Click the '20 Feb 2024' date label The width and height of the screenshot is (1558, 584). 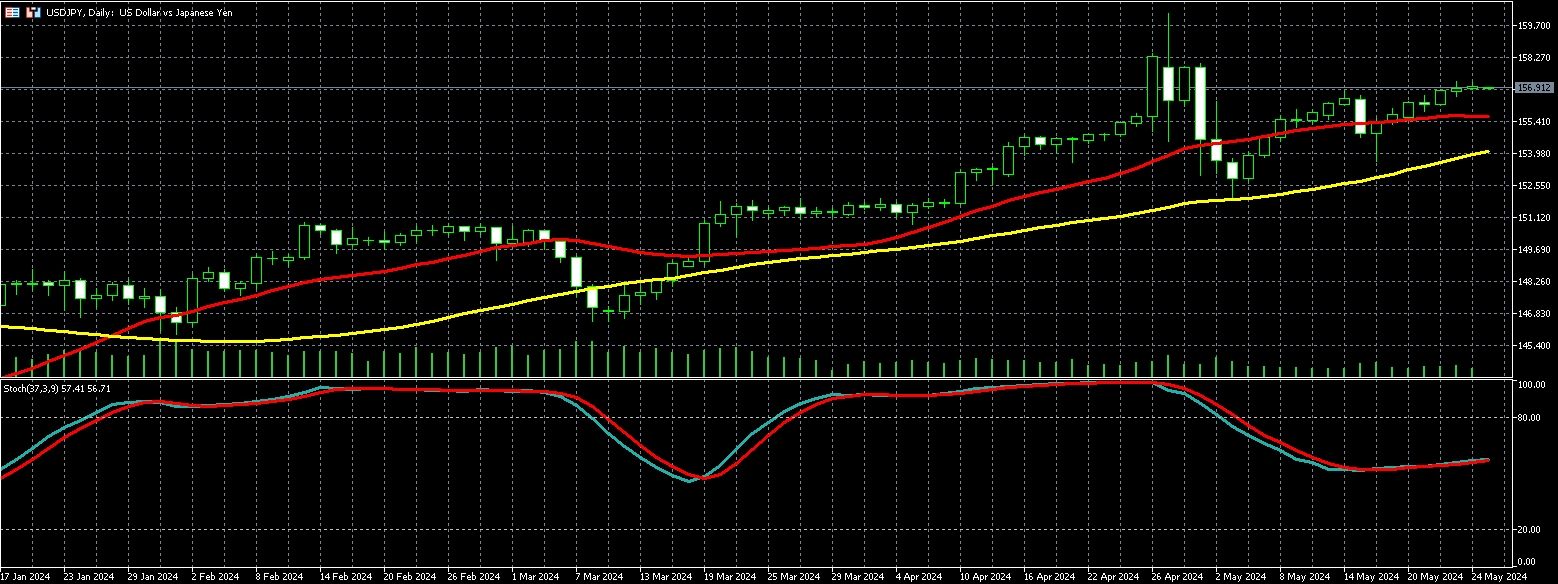pyautogui.click(x=408, y=577)
